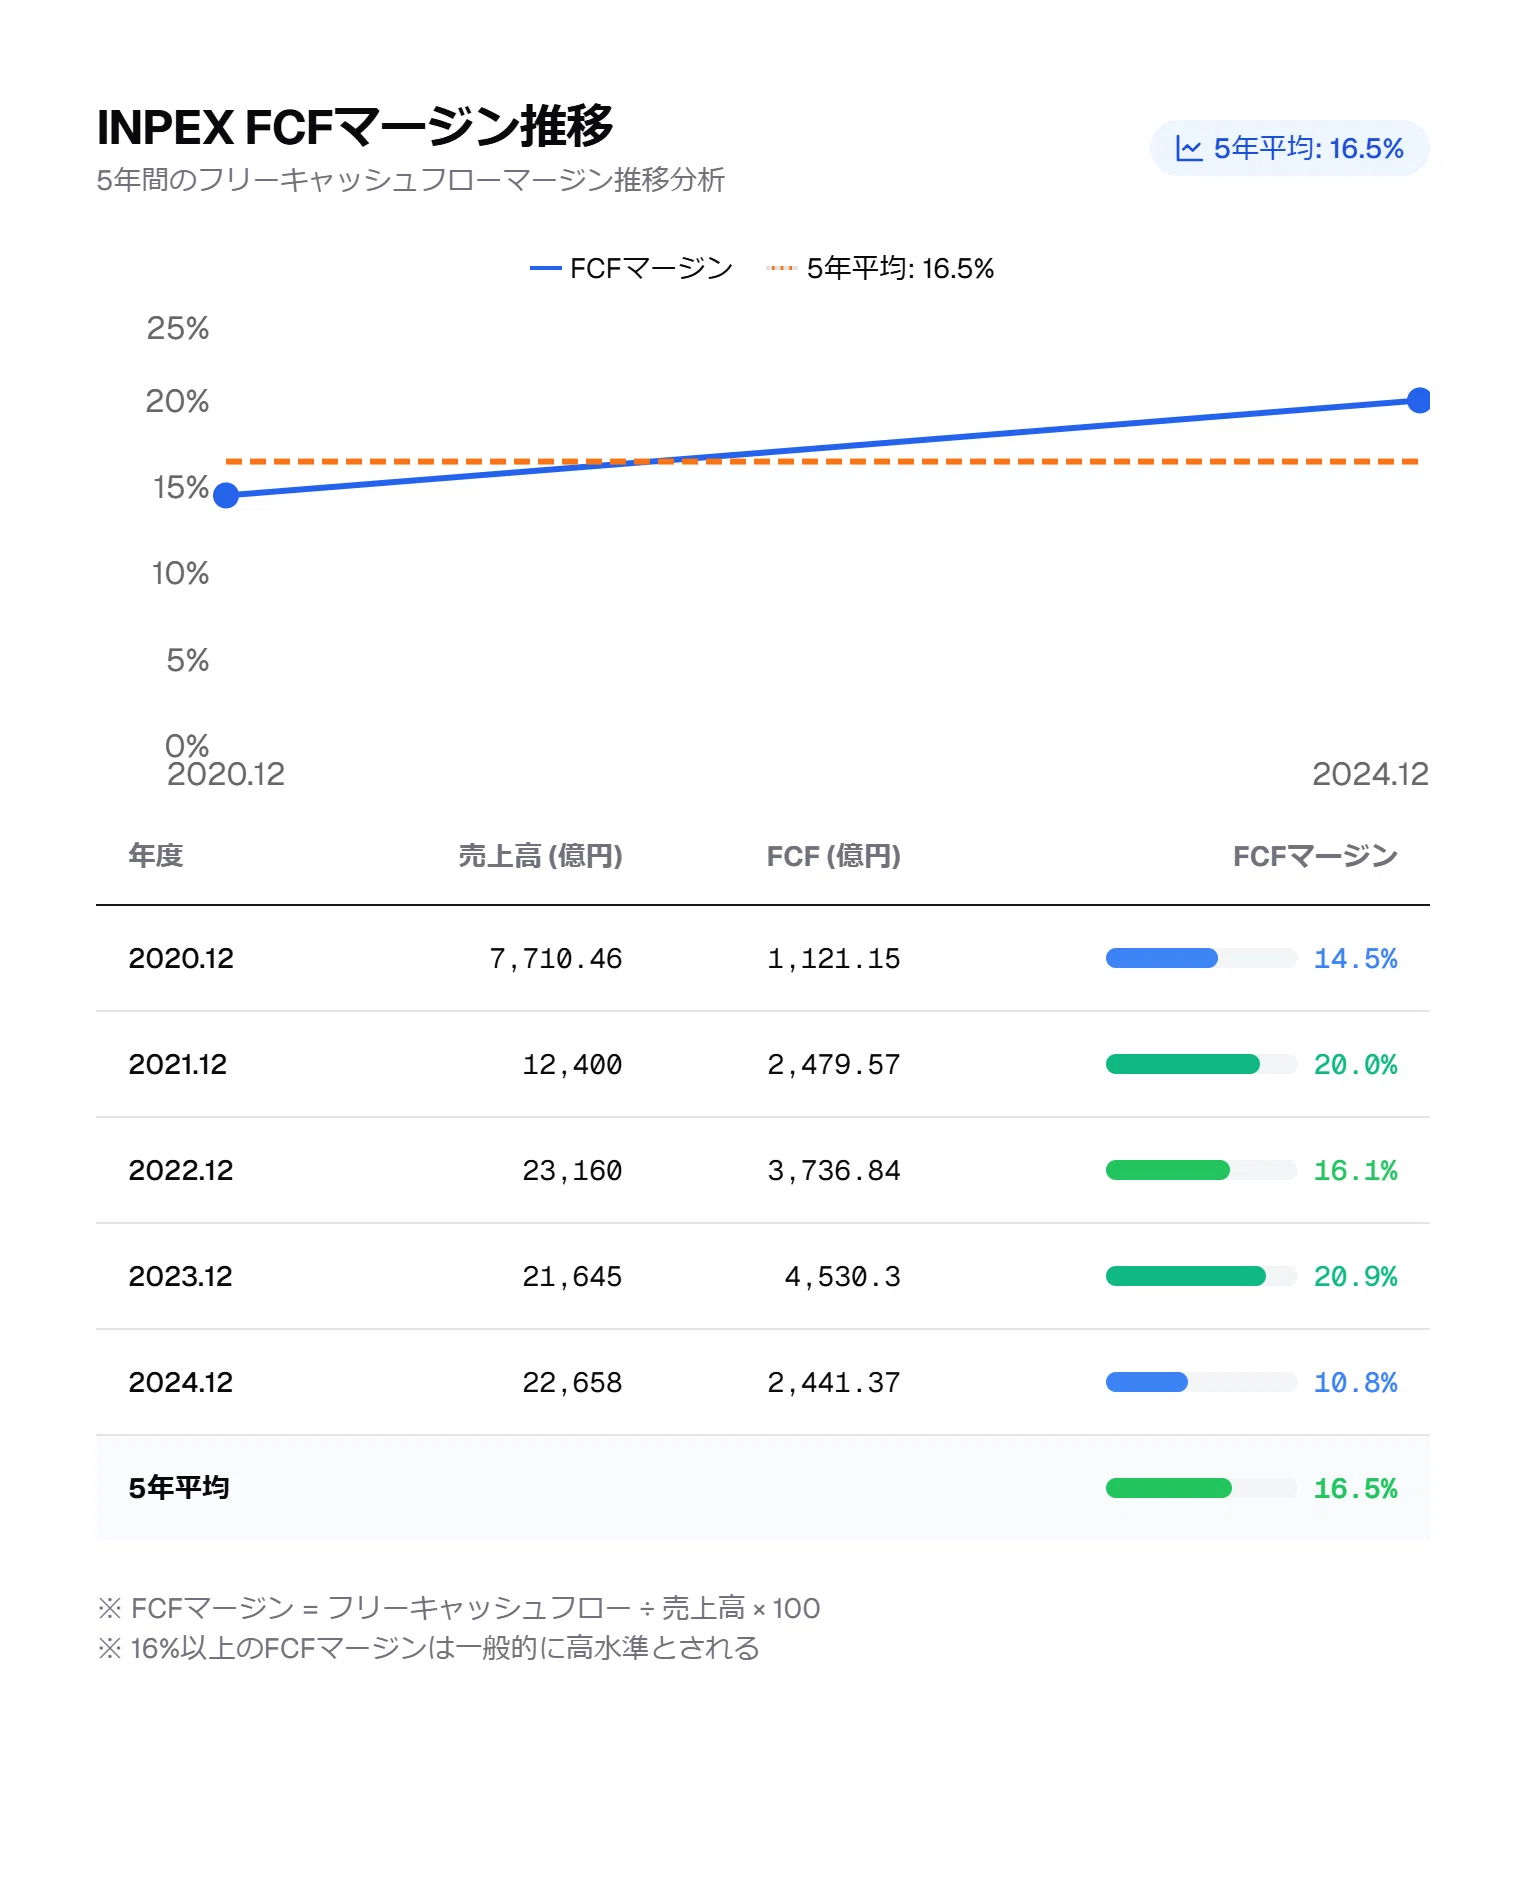Click the 16.5% average margin value
The width and height of the screenshot is (1526, 1892).
[1355, 1489]
